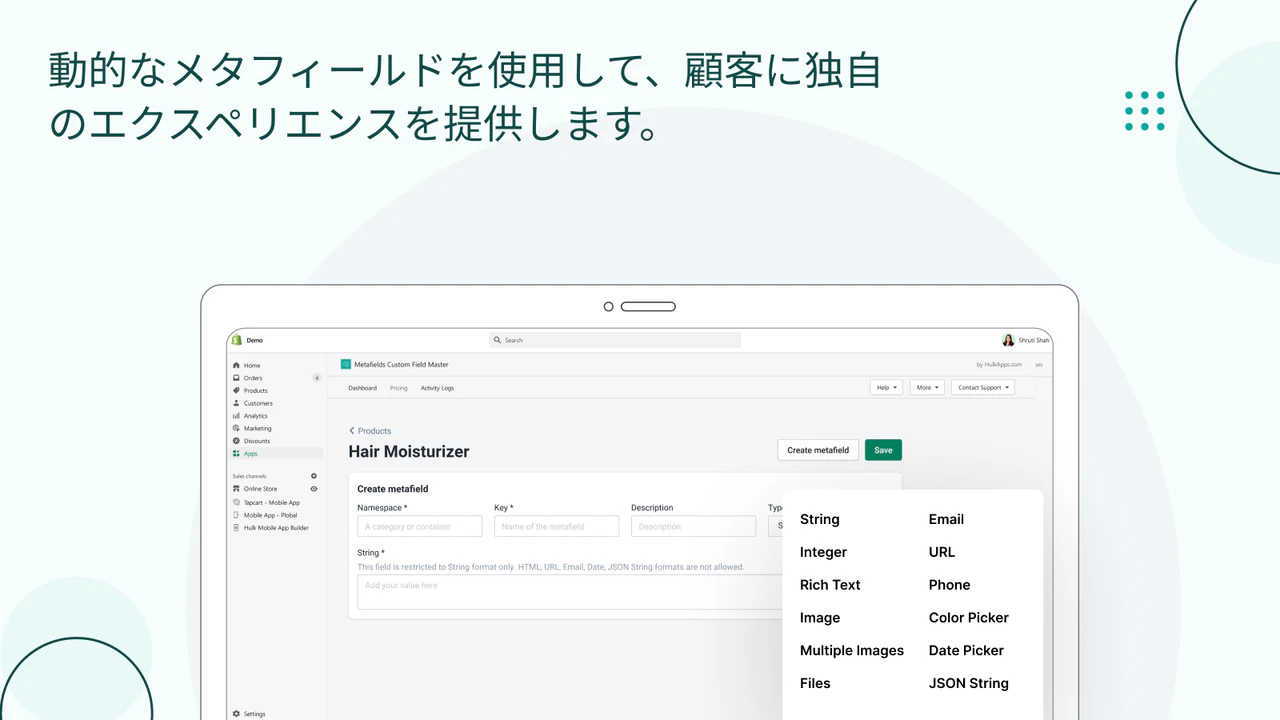Choose Date Picker from type list

coord(966,651)
